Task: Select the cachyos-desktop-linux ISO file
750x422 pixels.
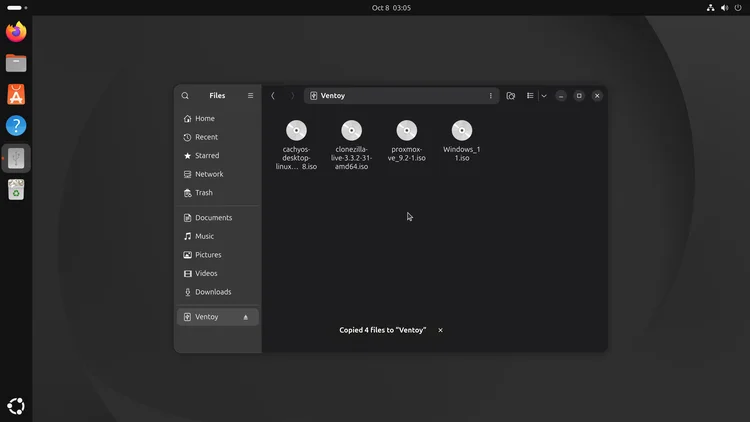Action: [296, 144]
